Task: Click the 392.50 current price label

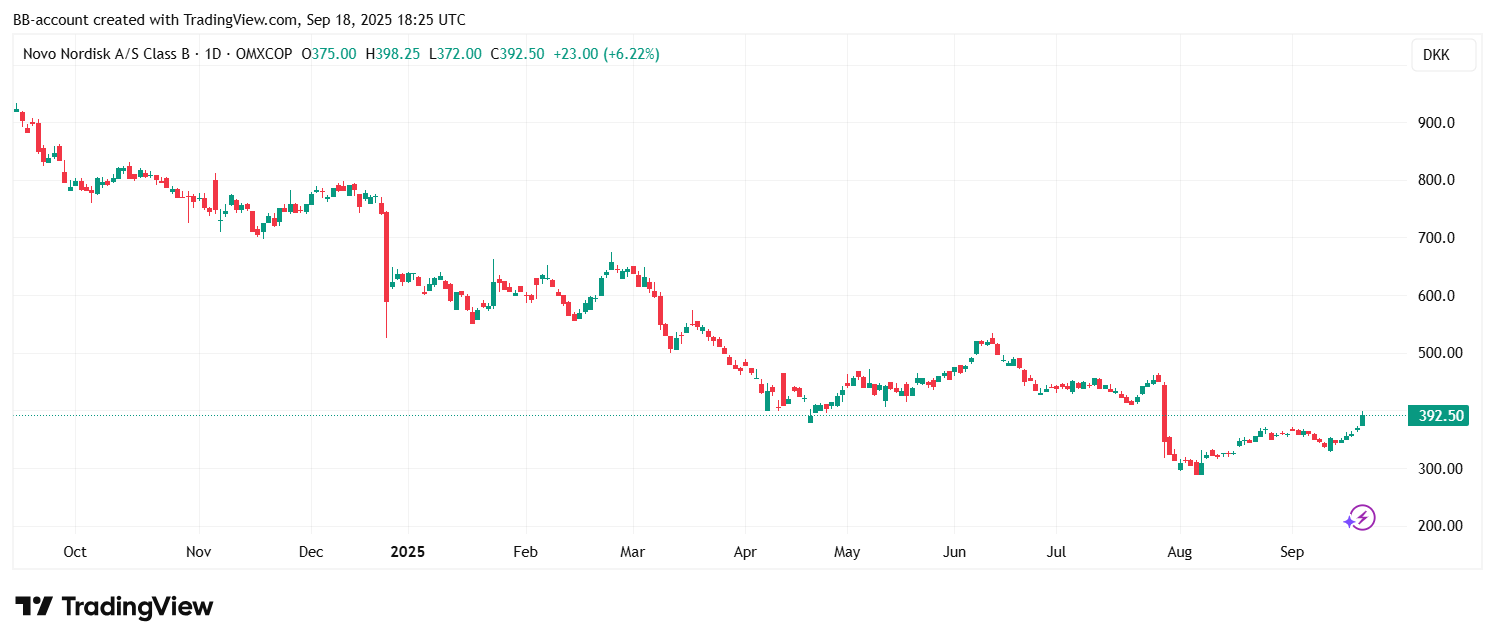Action: click(1438, 416)
